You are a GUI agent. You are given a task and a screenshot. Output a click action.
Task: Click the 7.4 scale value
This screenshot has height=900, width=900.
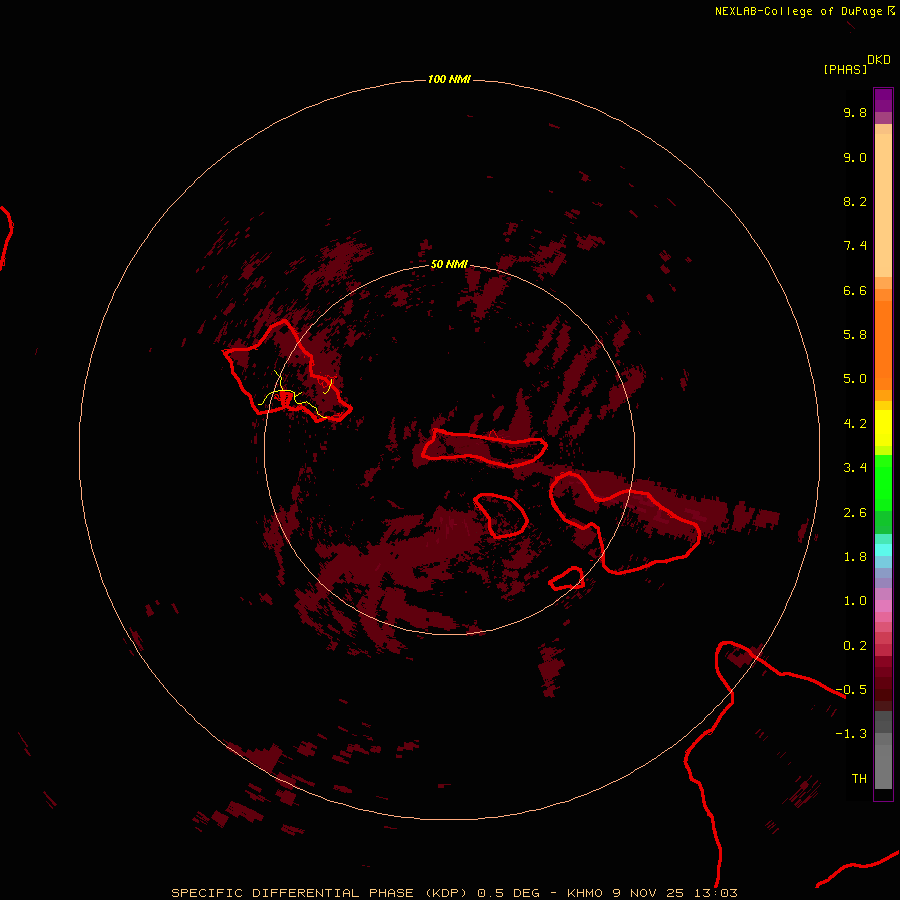[855, 246]
